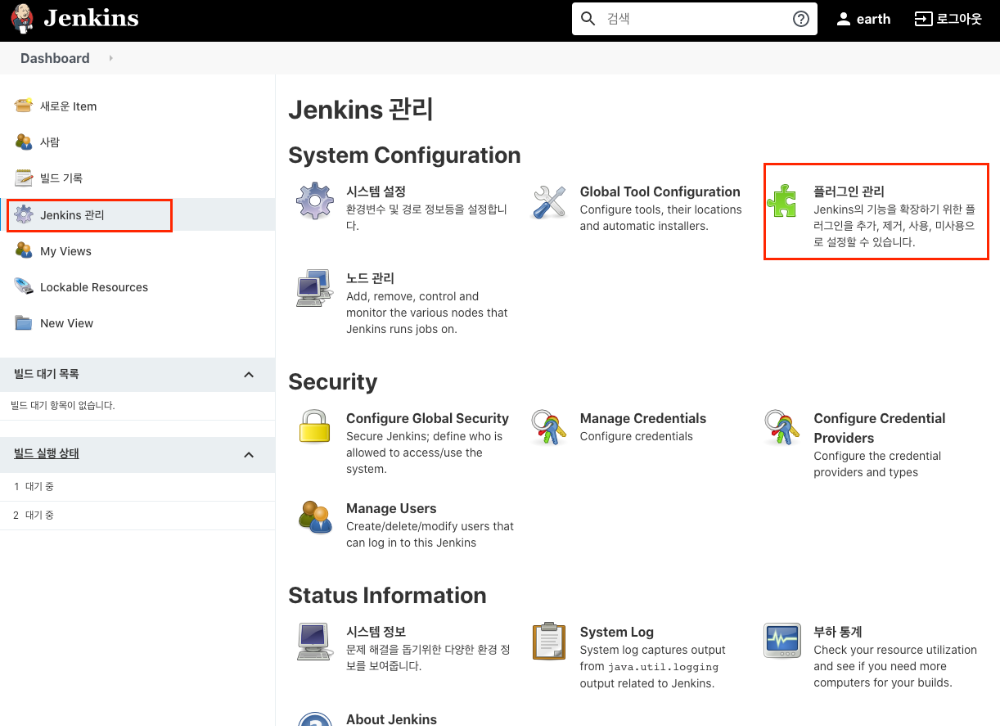Screen dimensions: 1000x726
Task: Open the 노드 관리 title link
Action: click(x=370, y=278)
